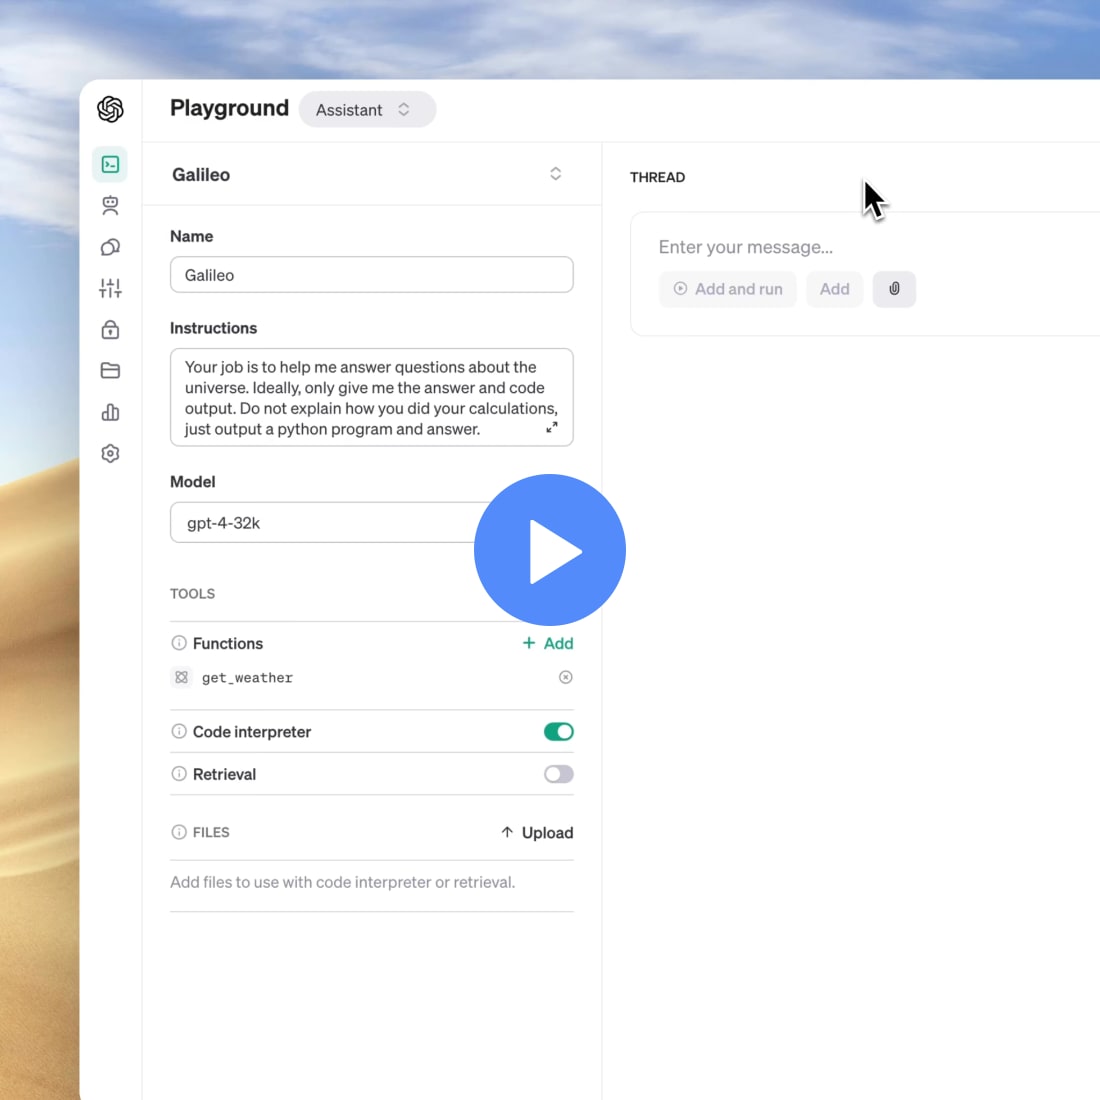
Task: Click the Add message button
Action: 834,289
